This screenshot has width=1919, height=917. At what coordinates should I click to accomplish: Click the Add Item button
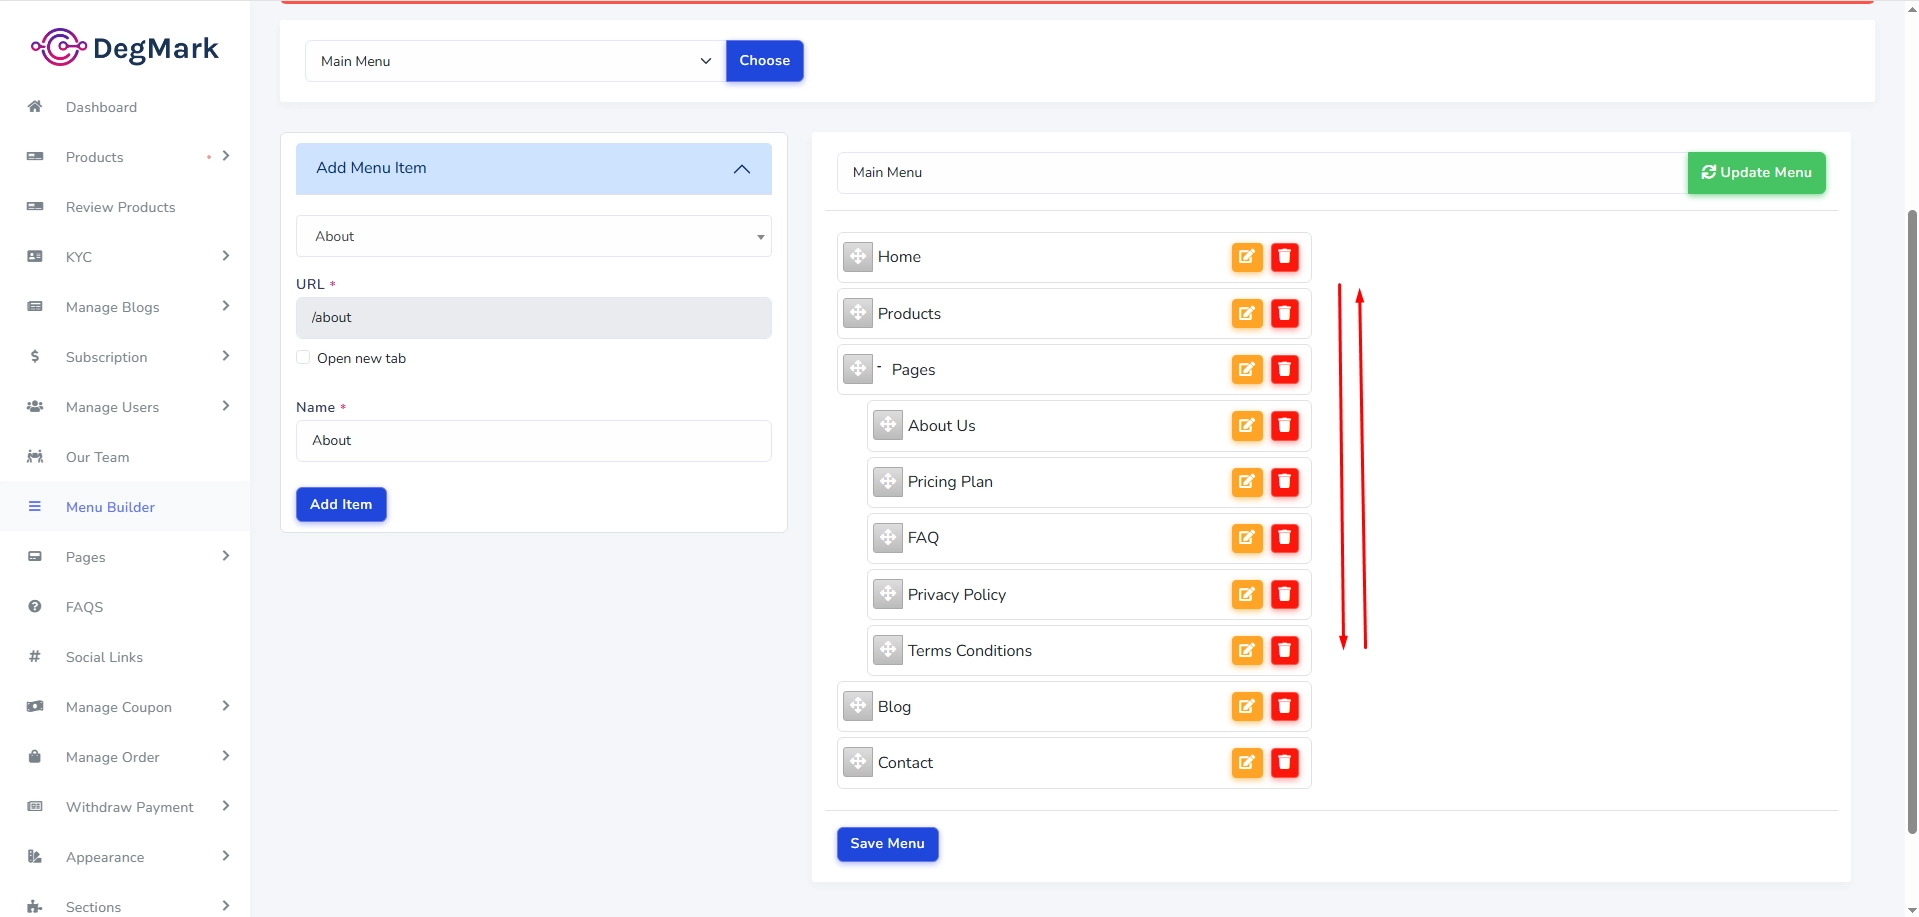tap(341, 504)
